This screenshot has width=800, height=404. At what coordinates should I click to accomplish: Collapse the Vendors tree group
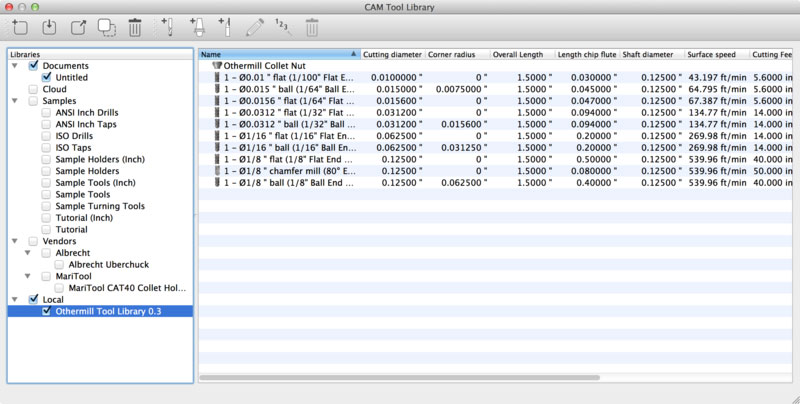pos(15,241)
